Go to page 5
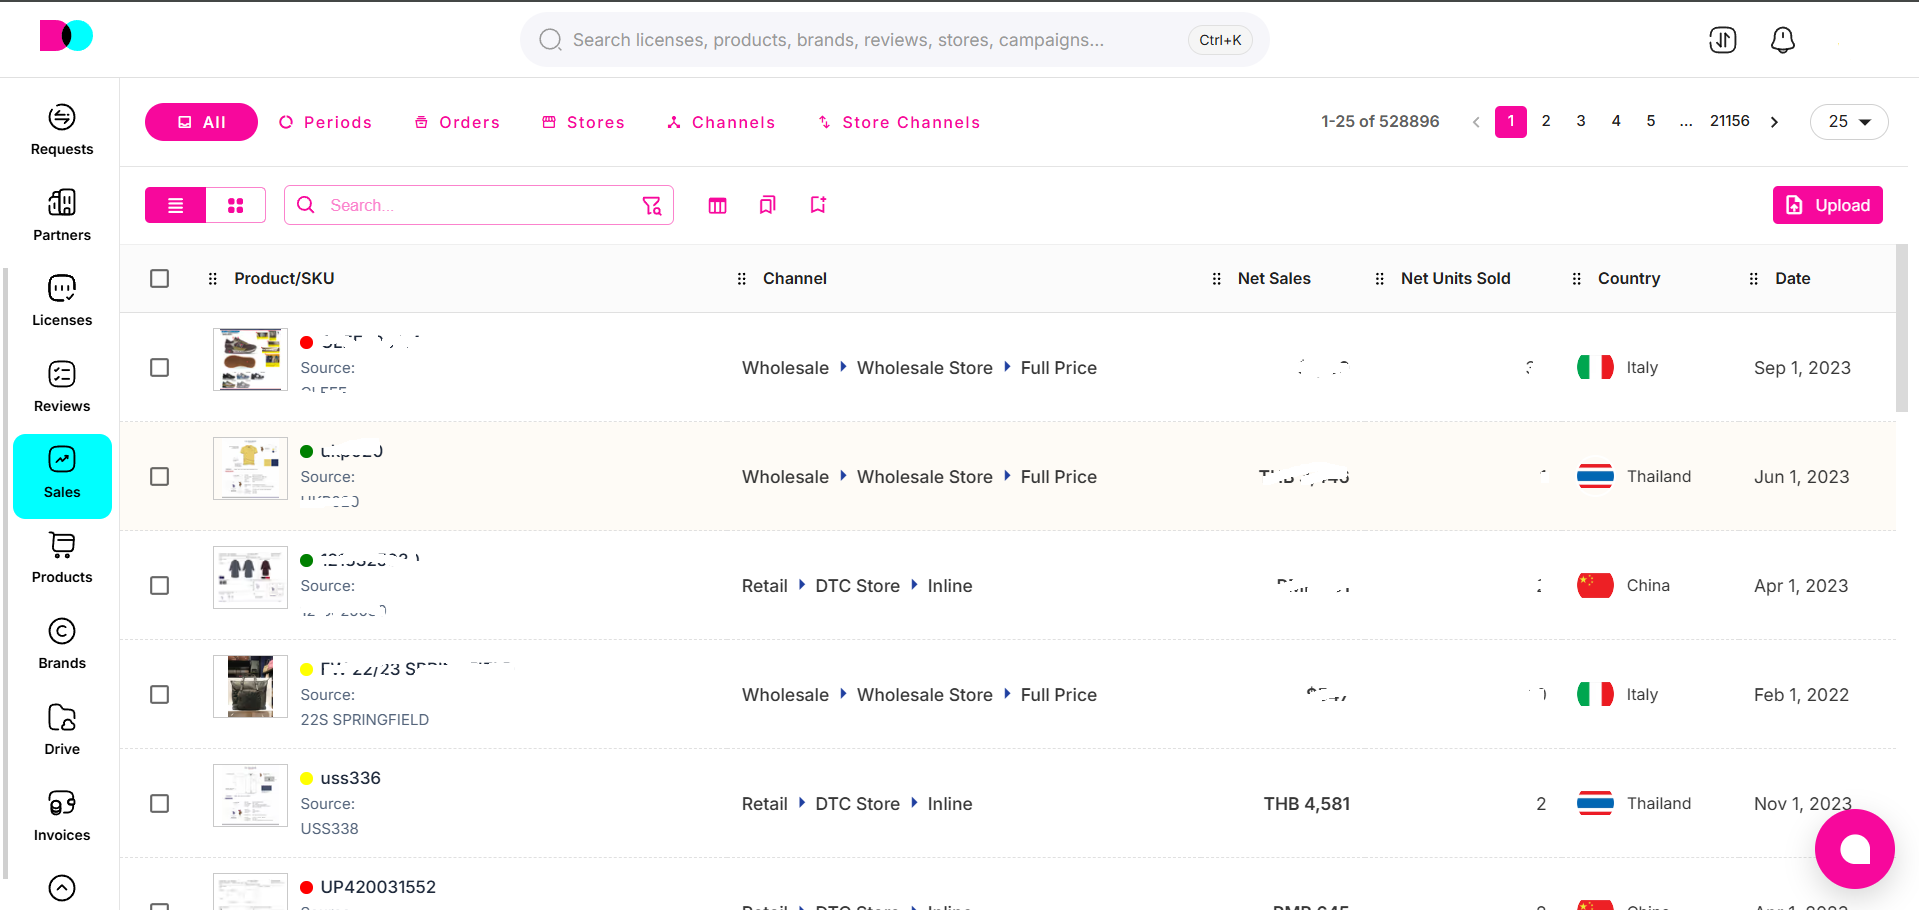The image size is (1919, 910). (1651, 121)
